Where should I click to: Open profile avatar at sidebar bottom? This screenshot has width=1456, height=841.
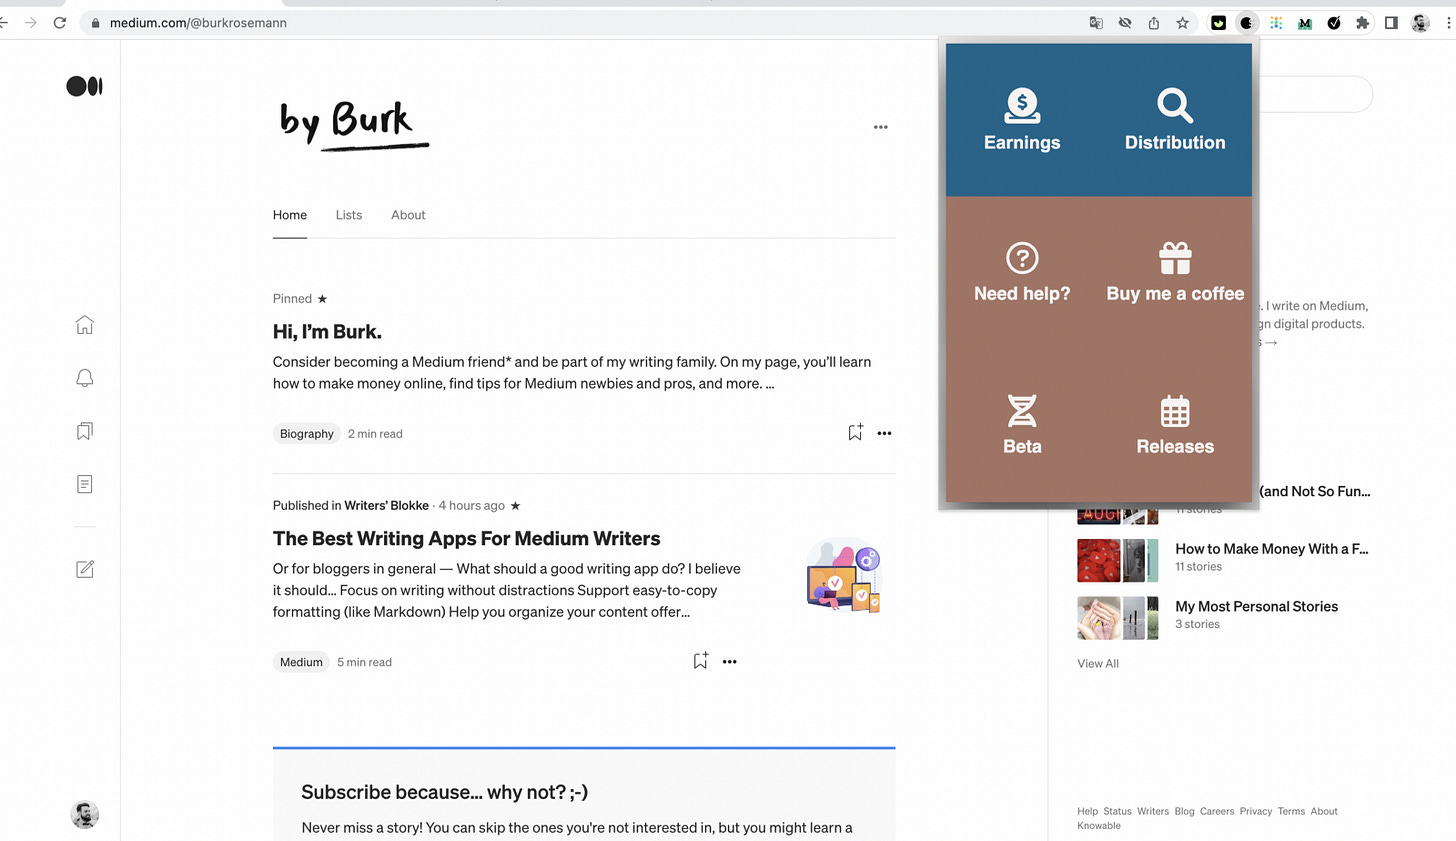click(x=85, y=815)
